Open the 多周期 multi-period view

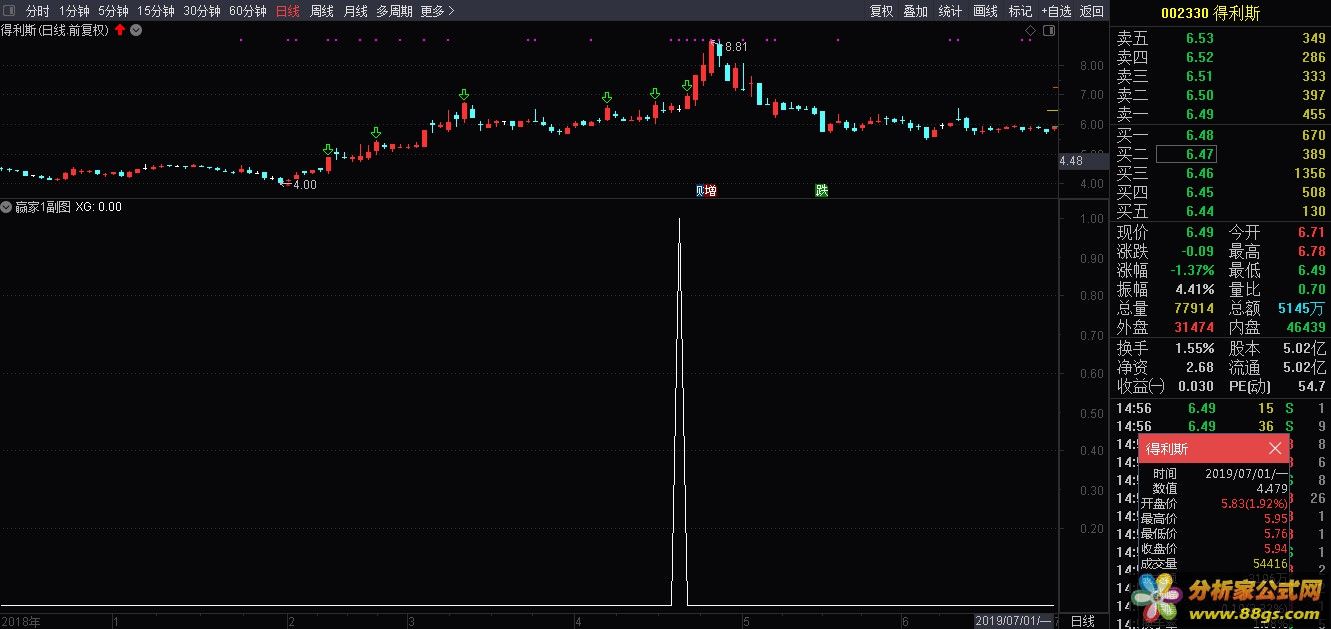[x=394, y=11]
